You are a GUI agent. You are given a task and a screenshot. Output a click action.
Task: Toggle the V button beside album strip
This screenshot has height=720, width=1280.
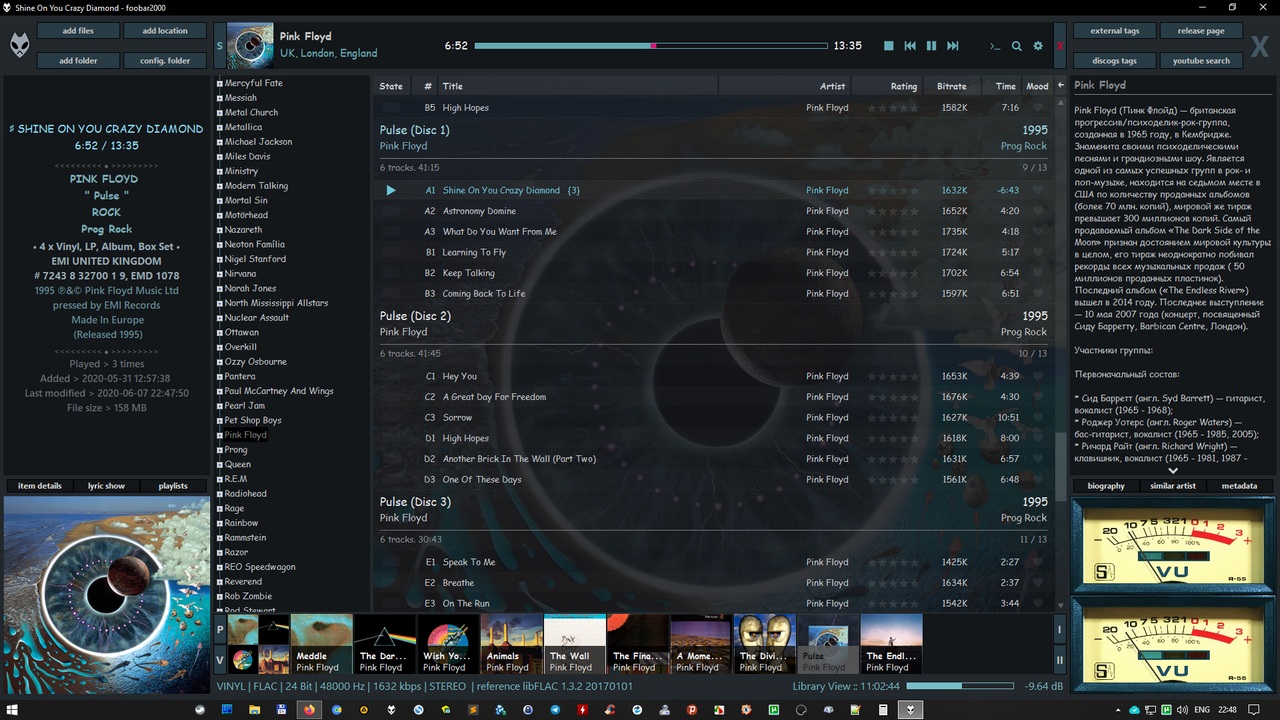click(x=220, y=660)
